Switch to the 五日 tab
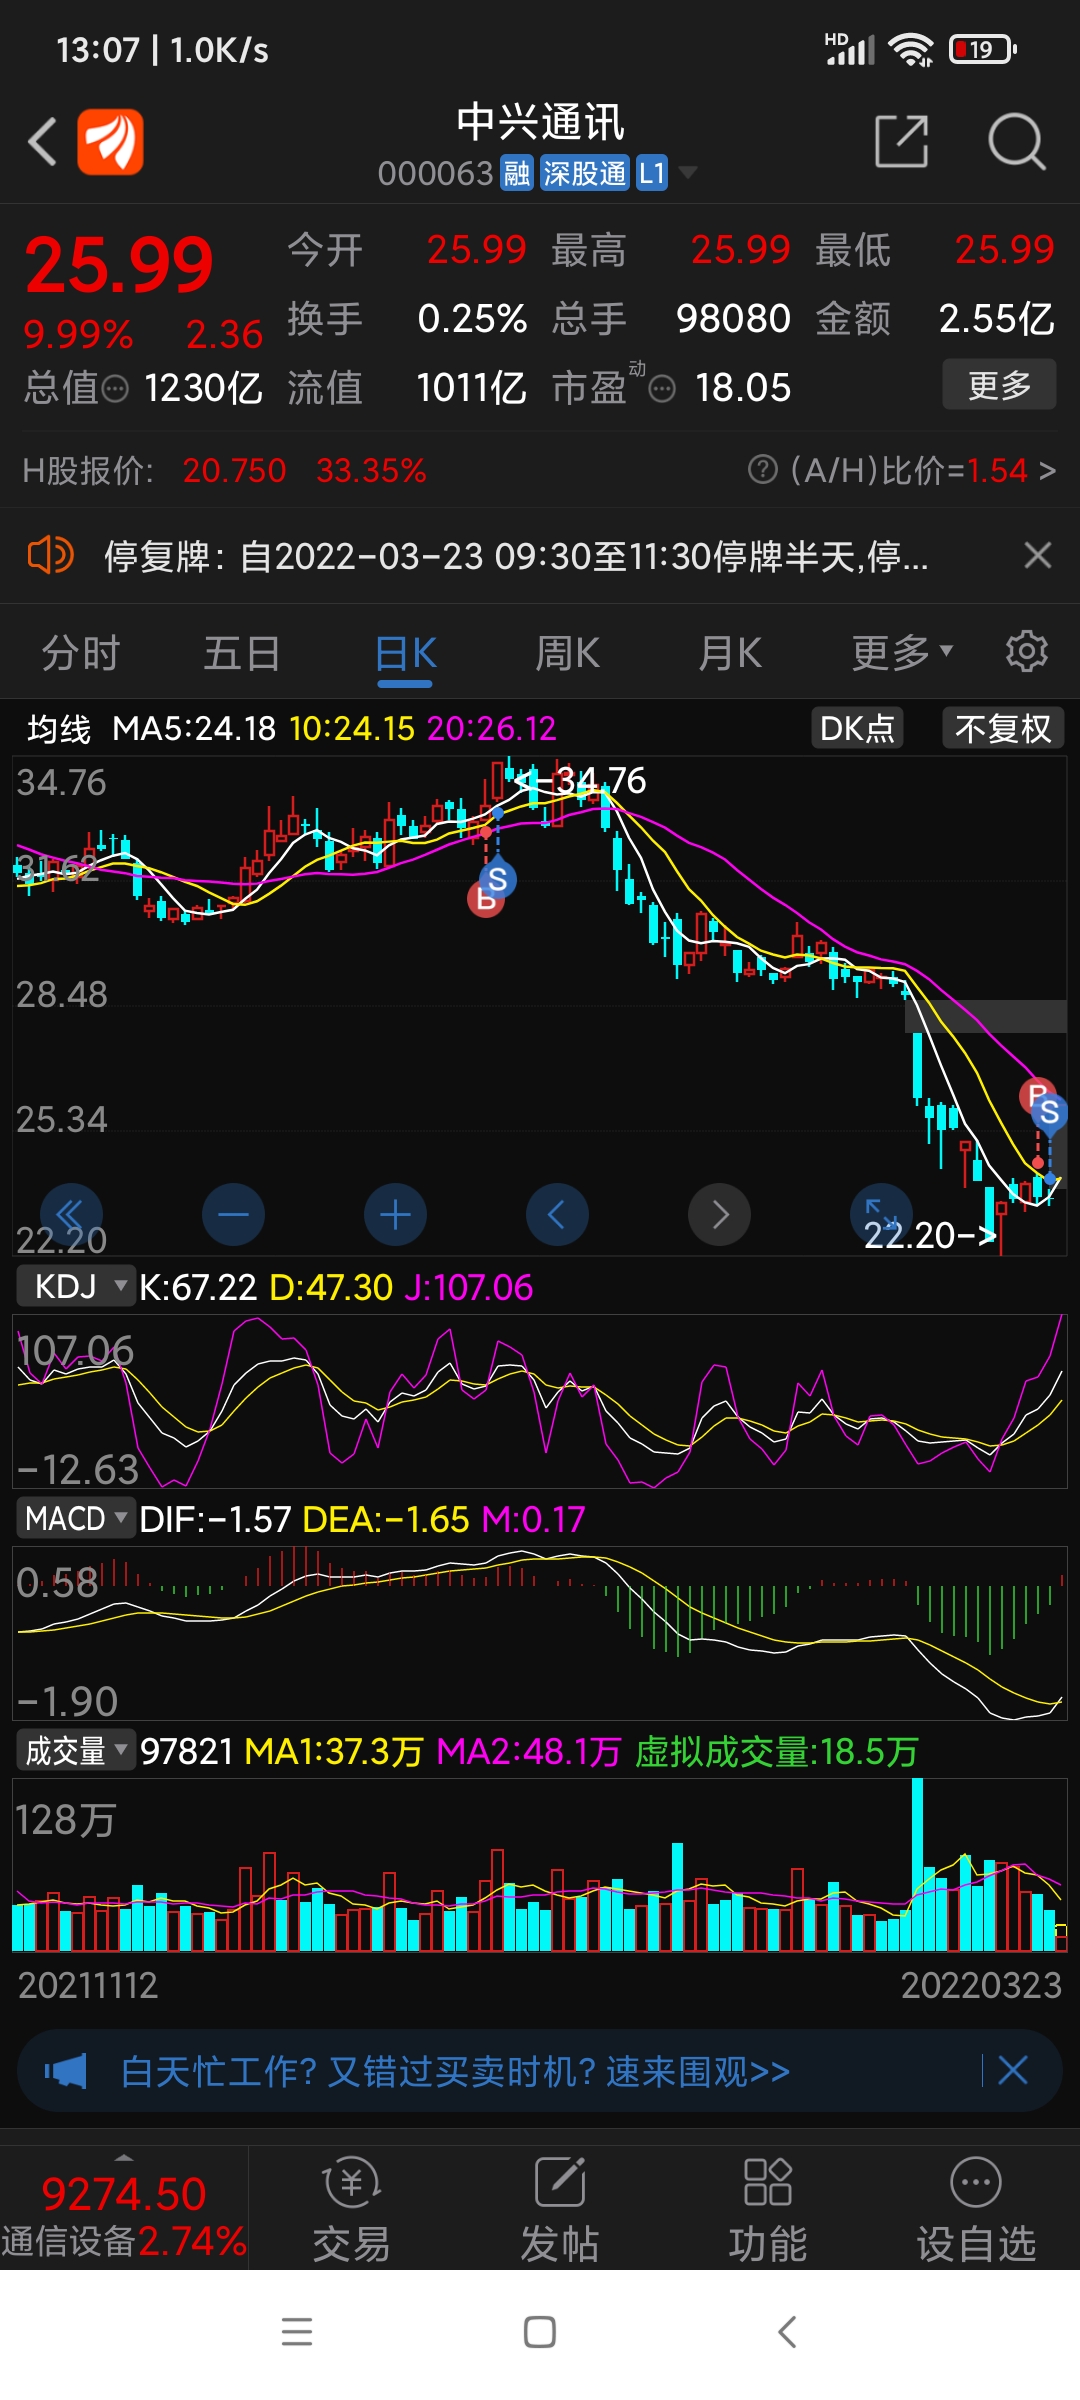This screenshot has height=2400, width=1080. pyautogui.click(x=242, y=653)
